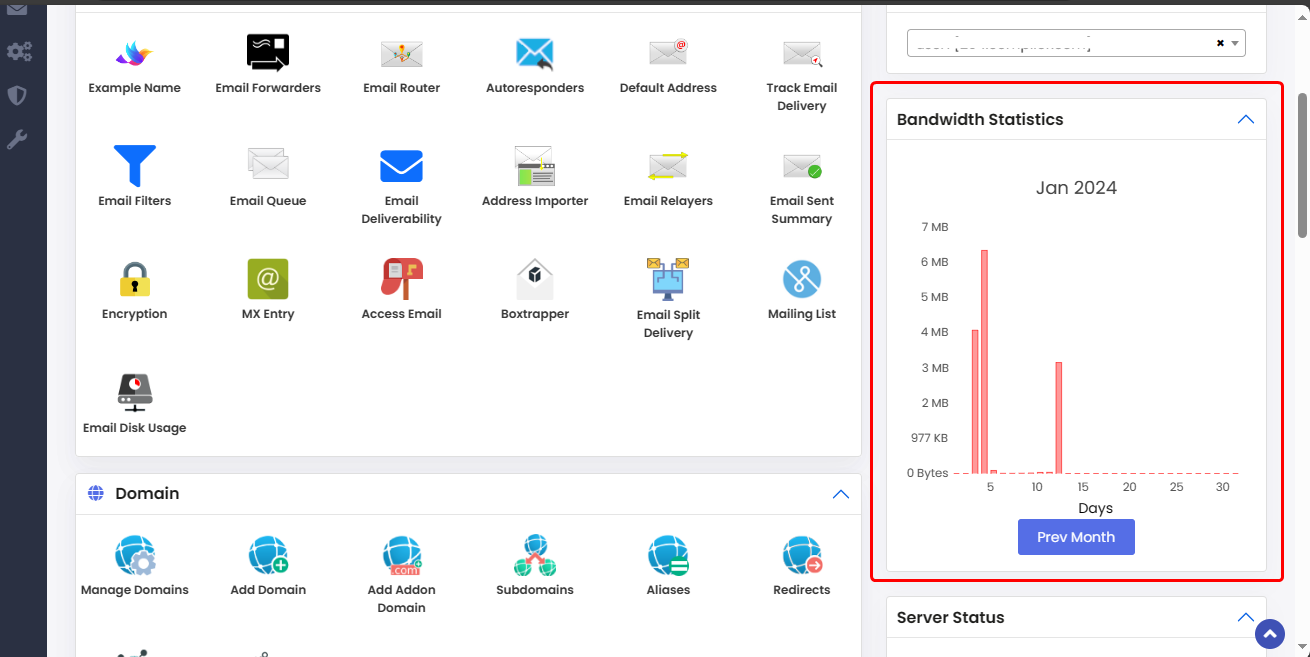The image size is (1310, 657).
Task: Collapse the Bandwidth Statistics panel
Action: [x=1245, y=119]
